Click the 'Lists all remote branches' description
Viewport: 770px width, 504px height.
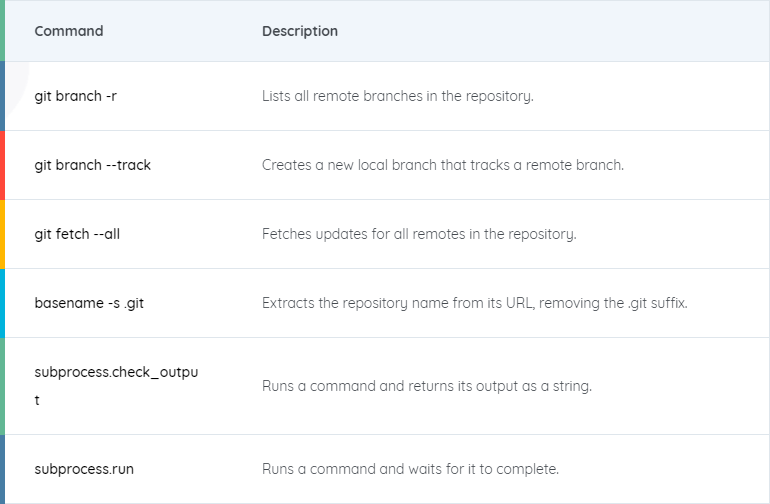[398, 96]
